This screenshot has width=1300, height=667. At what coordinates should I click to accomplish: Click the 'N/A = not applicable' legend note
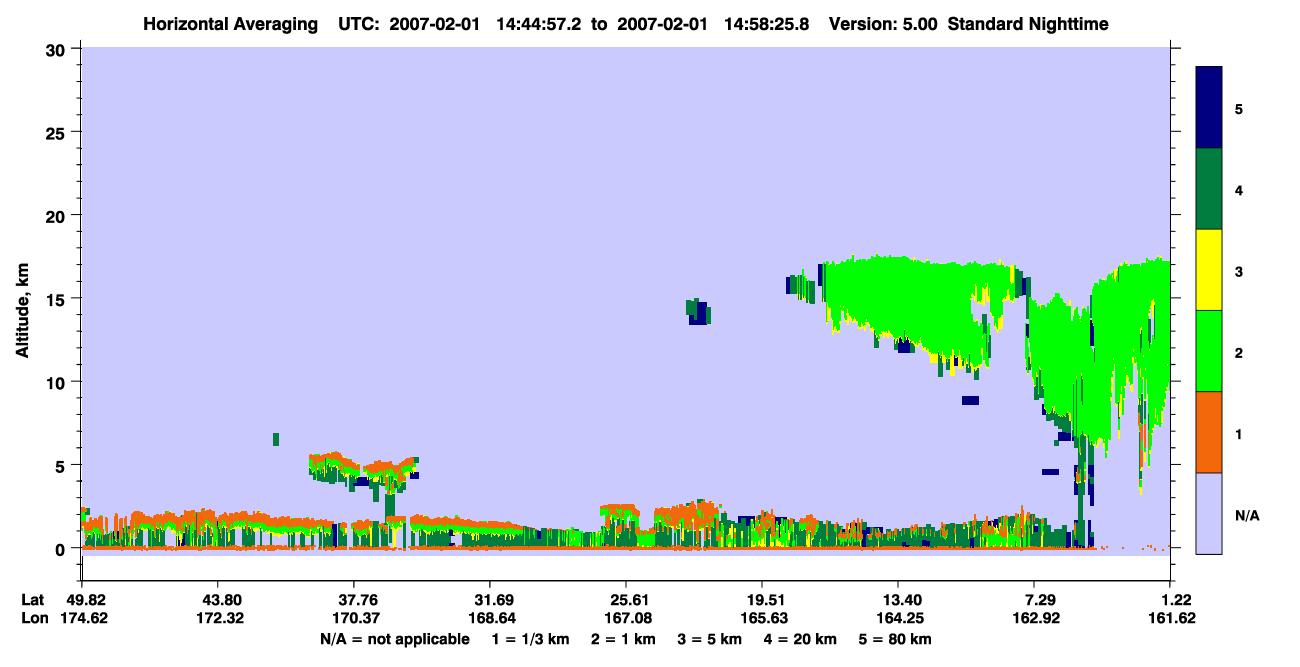[394, 639]
